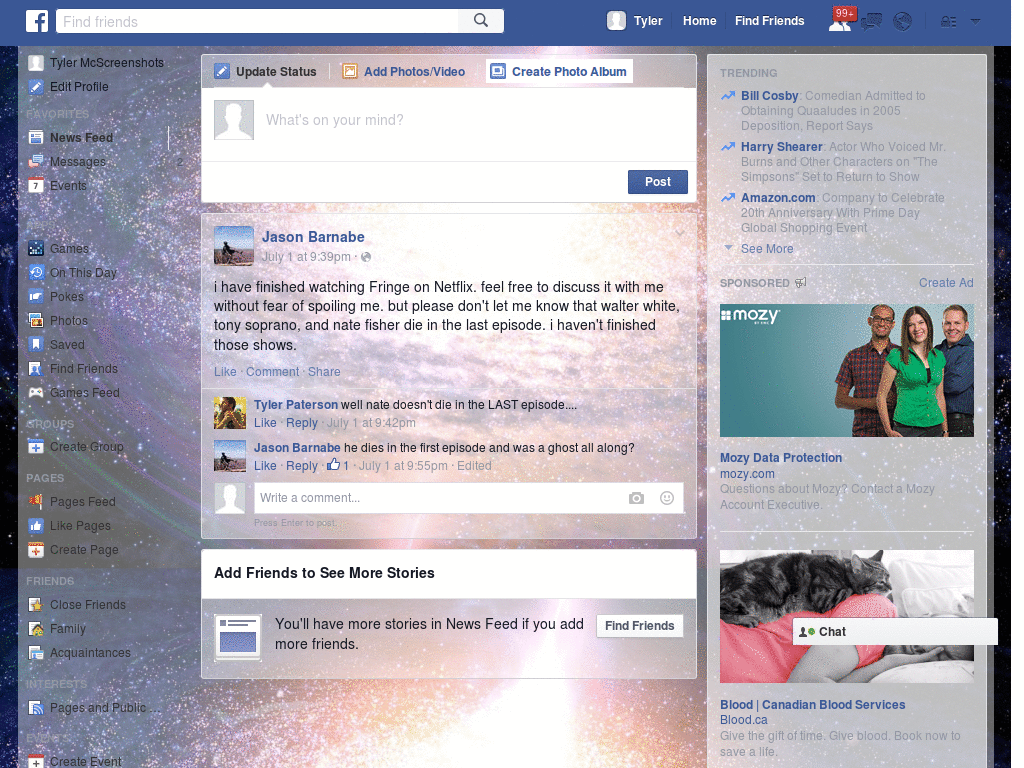Open privacy shortcuts icon
The width and height of the screenshot is (1024, 768).
[948, 22]
